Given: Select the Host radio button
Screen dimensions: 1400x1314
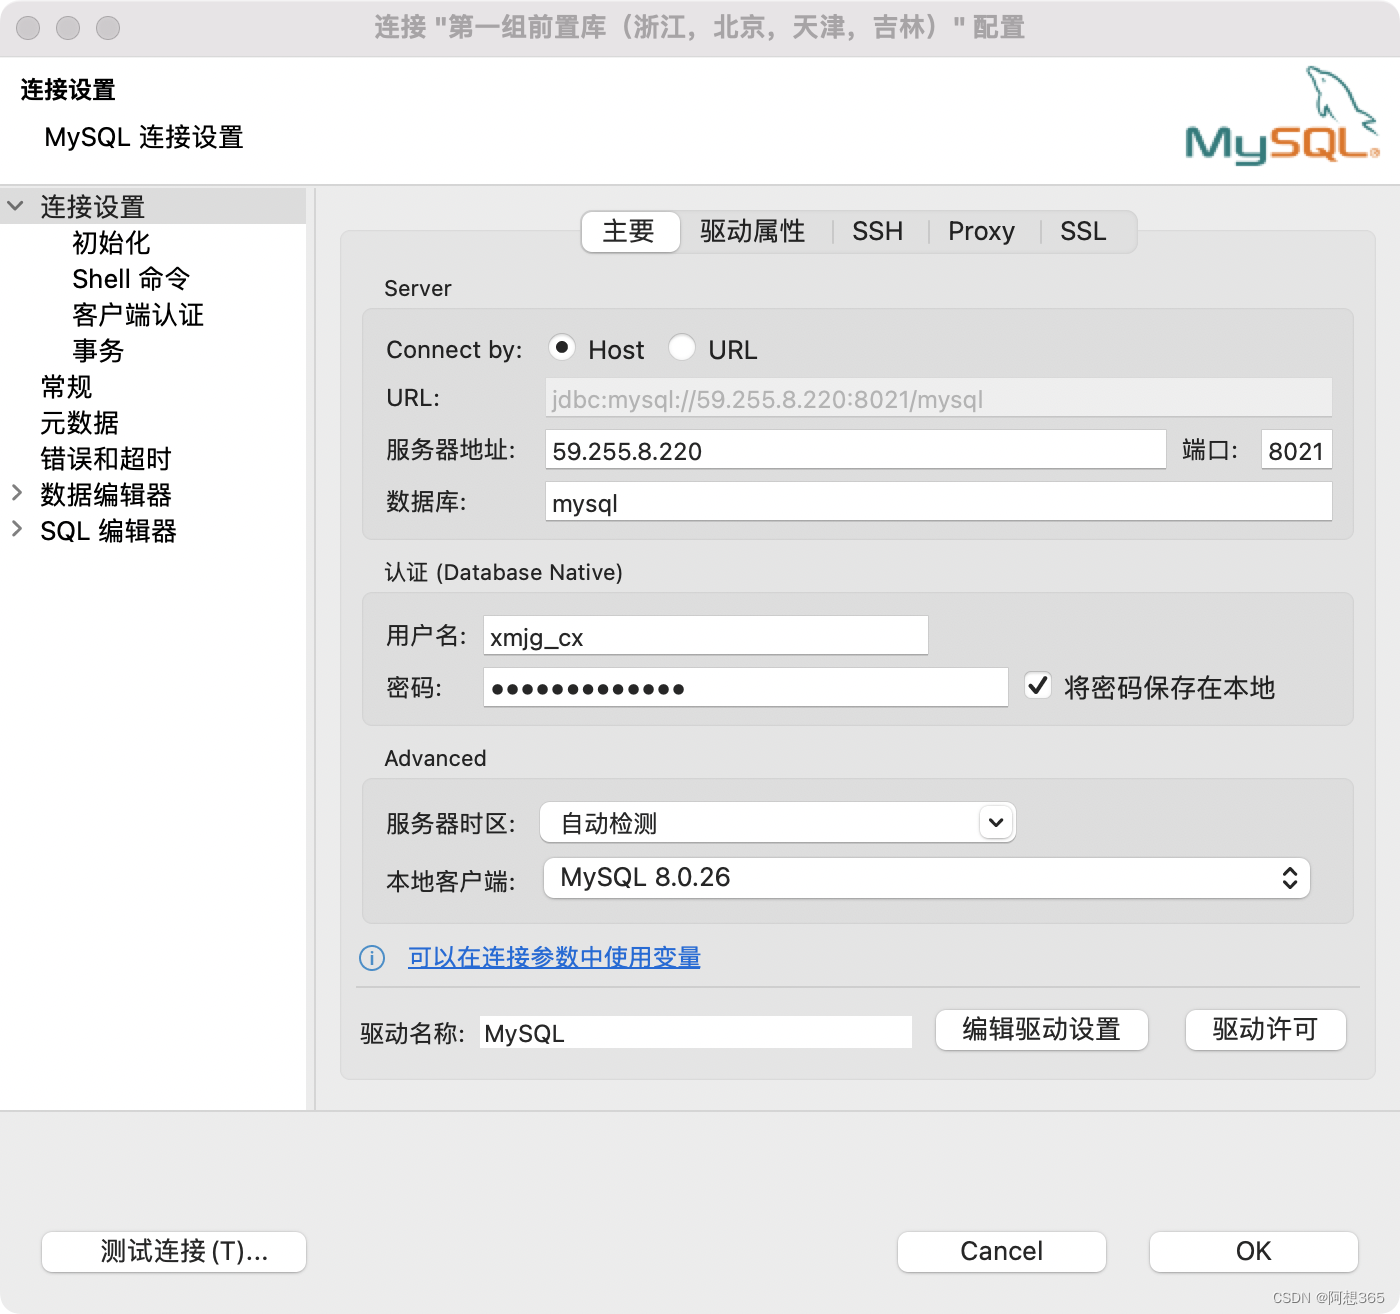Looking at the screenshot, I should pyautogui.click(x=563, y=348).
